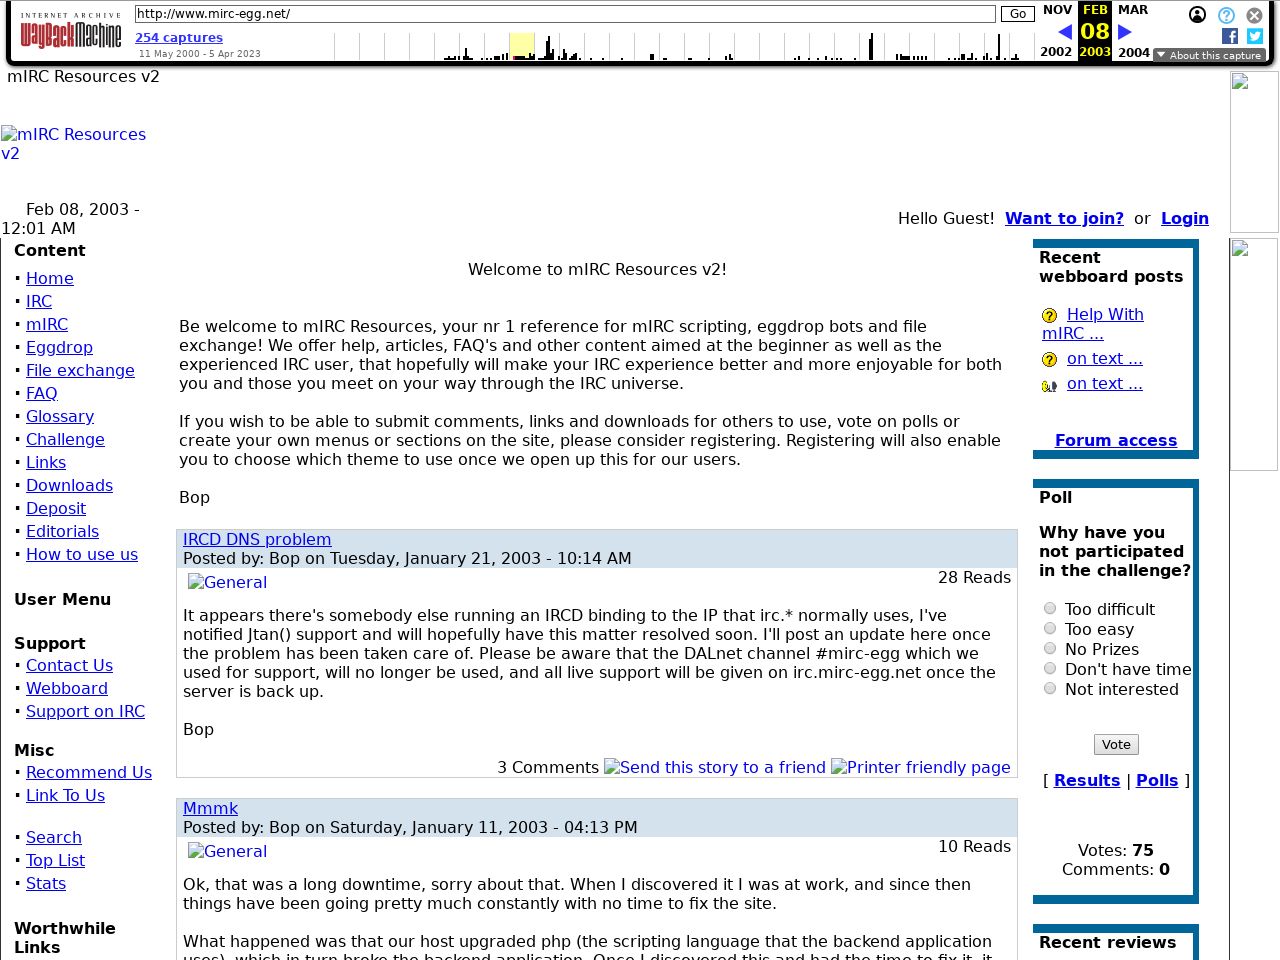Click the Wayback URL input field
The width and height of the screenshot is (1280, 960).
tap(565, 14)
